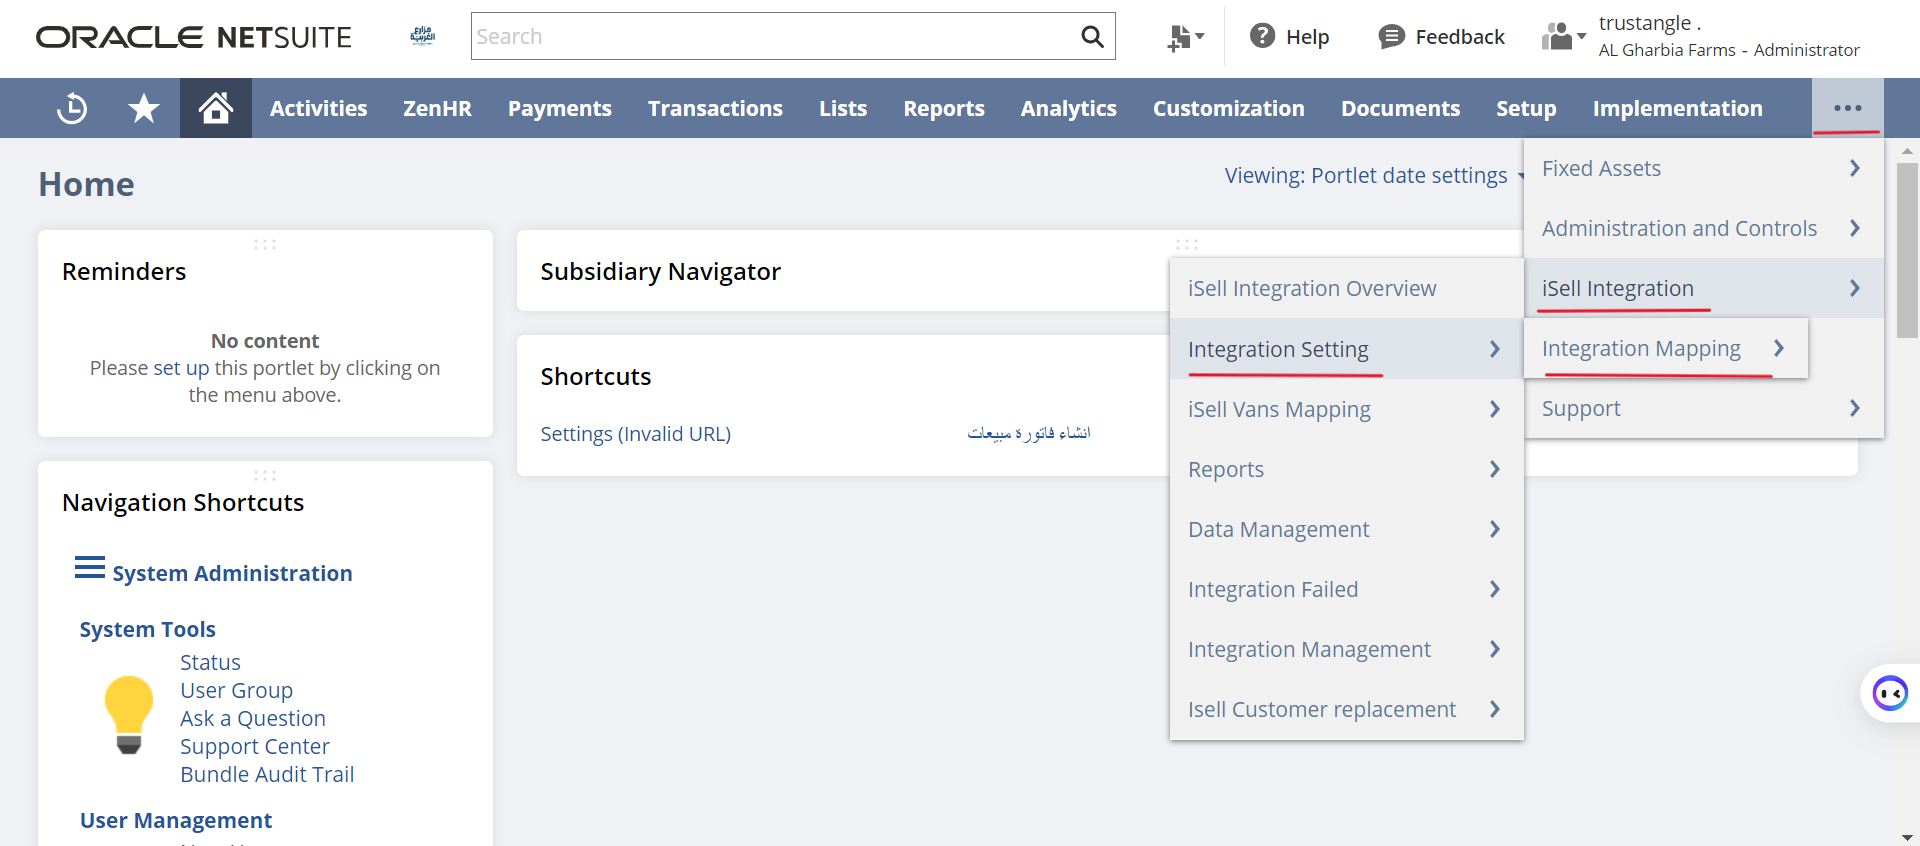Open the ZenHR menu

(x=437, y=108)
